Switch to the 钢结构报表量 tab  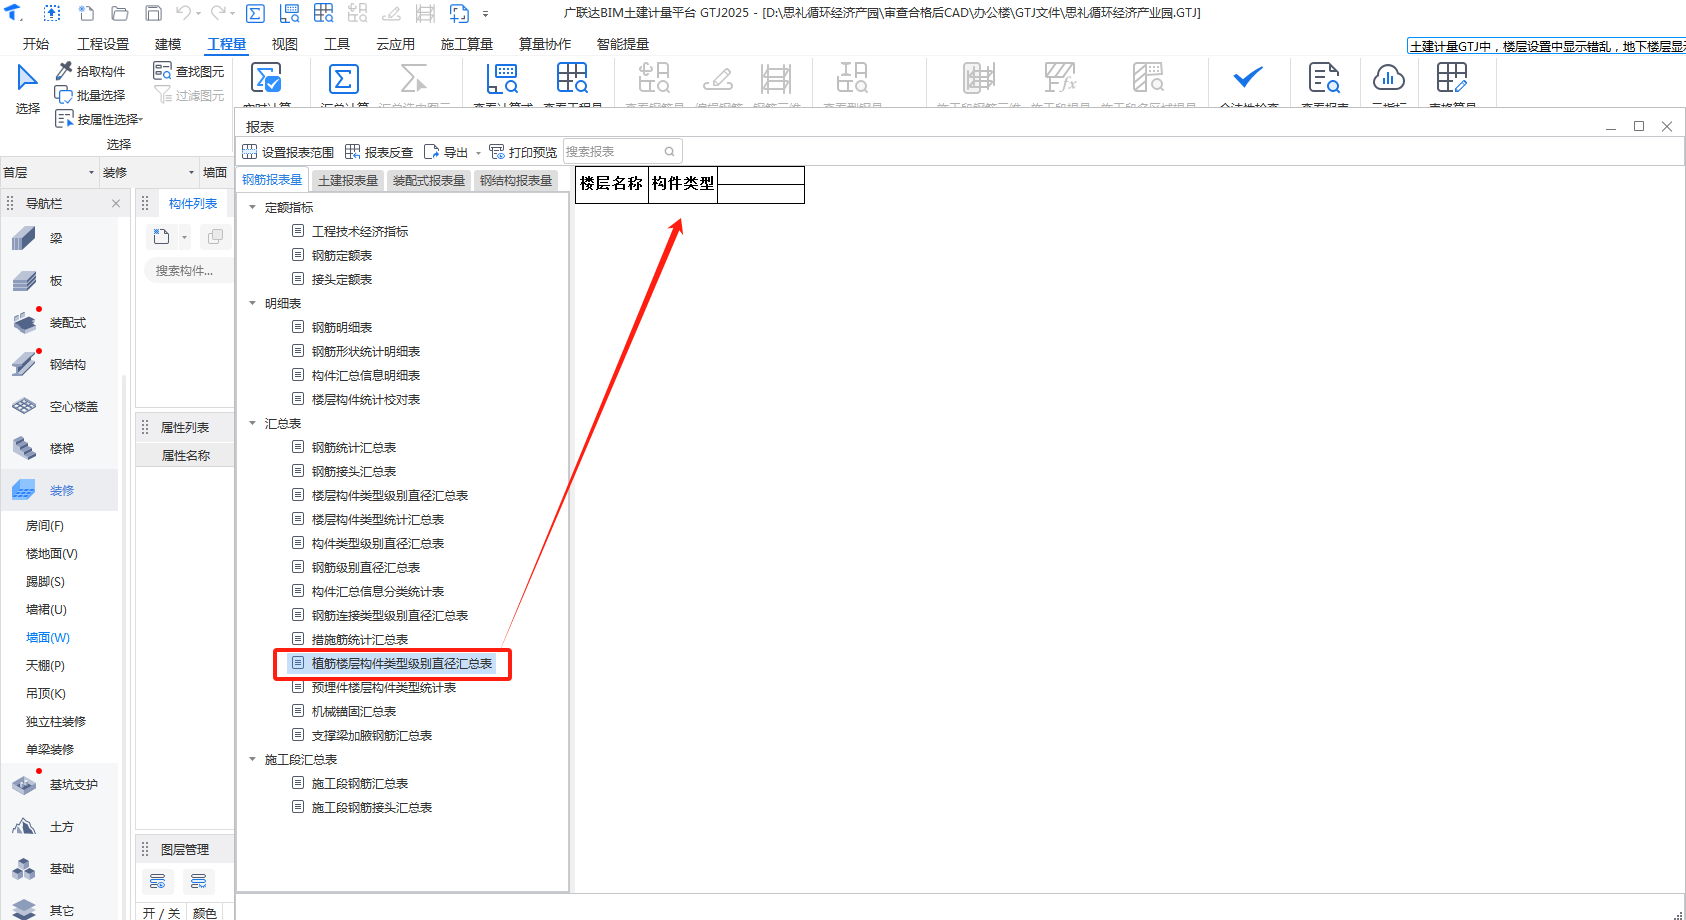pyautogui.click(x=516, y=180)
